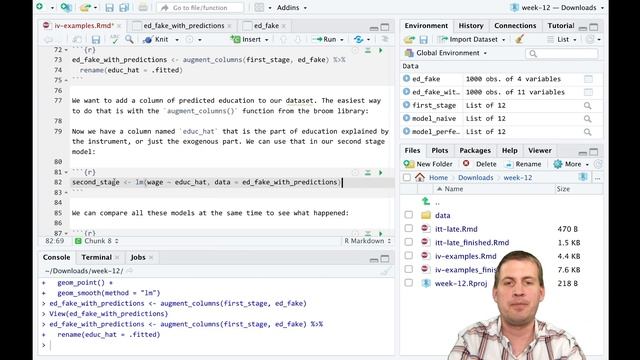
Task: Click the New File plus icon
Action: point(40,7)
